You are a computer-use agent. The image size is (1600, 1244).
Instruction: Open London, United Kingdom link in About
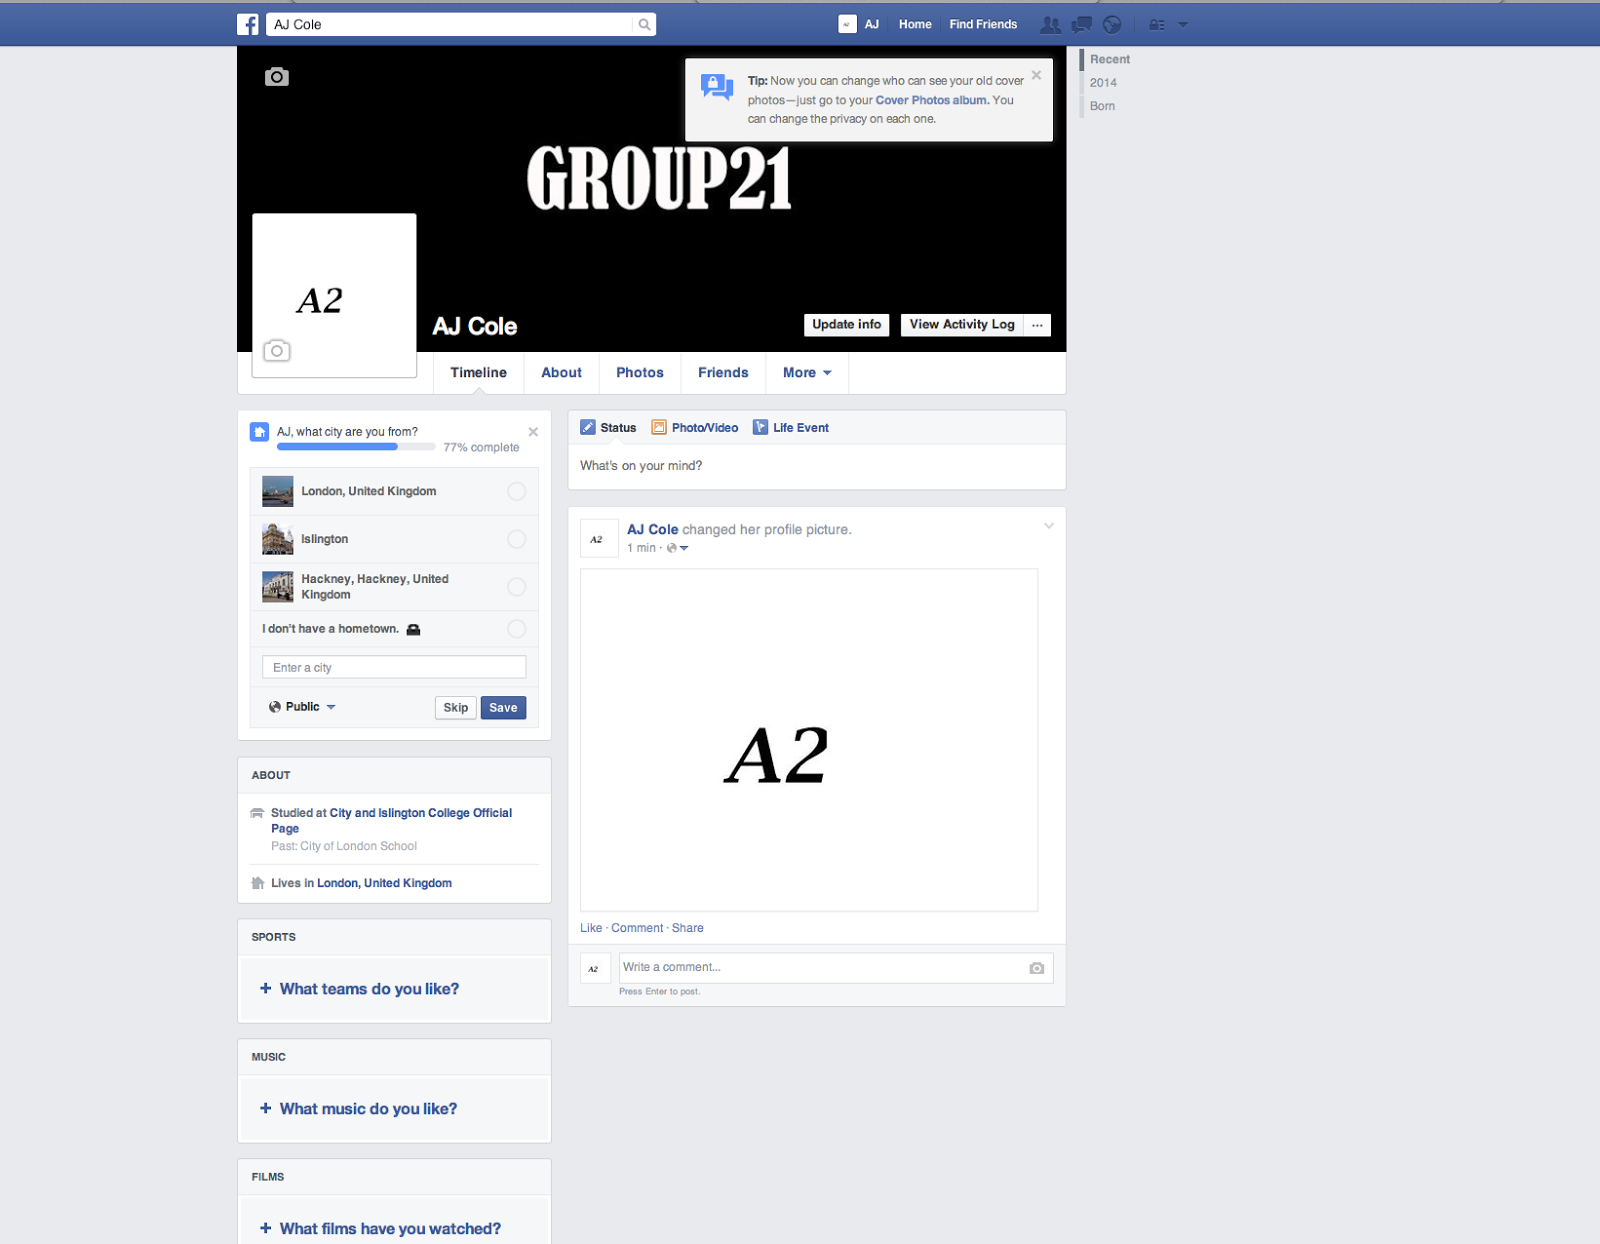(x=384, y=883)
